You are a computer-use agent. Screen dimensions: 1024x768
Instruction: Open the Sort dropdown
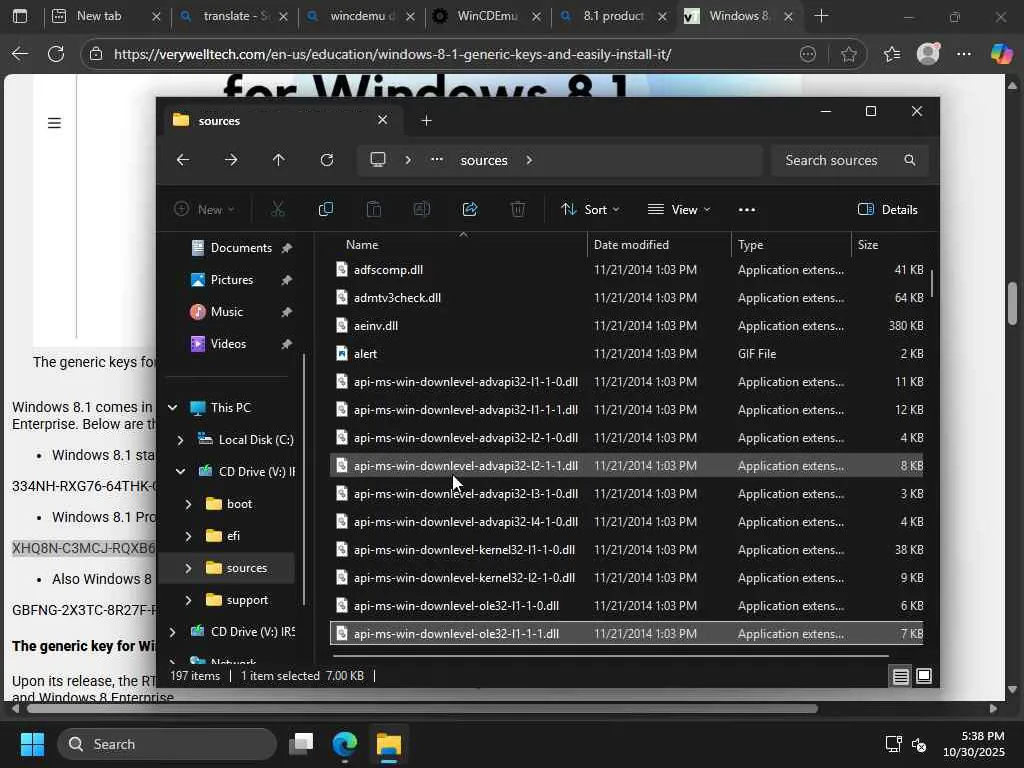(590, 209)
